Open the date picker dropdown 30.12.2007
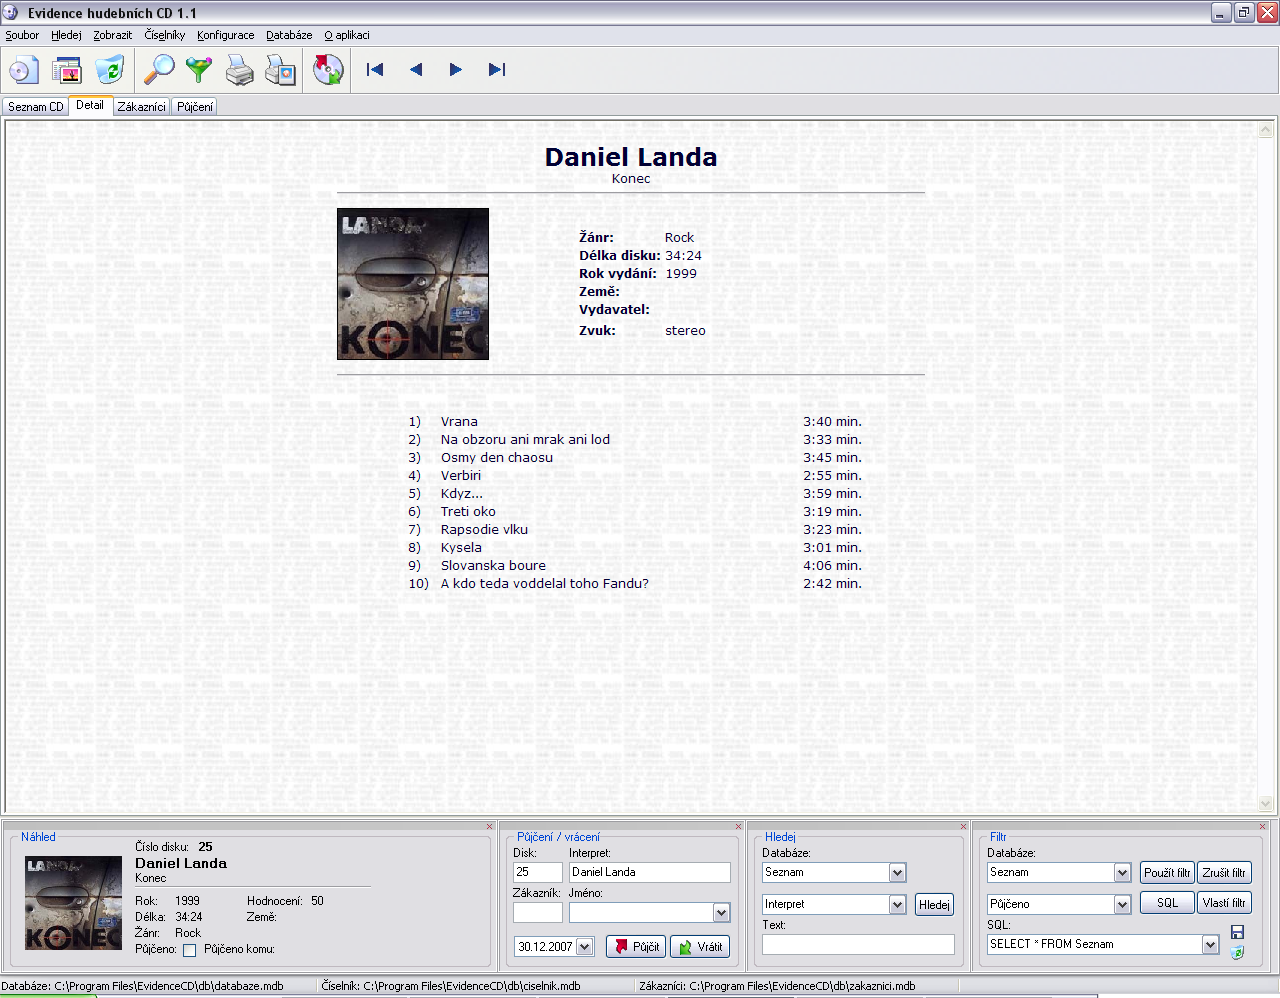Image resolution: width=1280 pixels, height=998 pixels. pos(585,947)
